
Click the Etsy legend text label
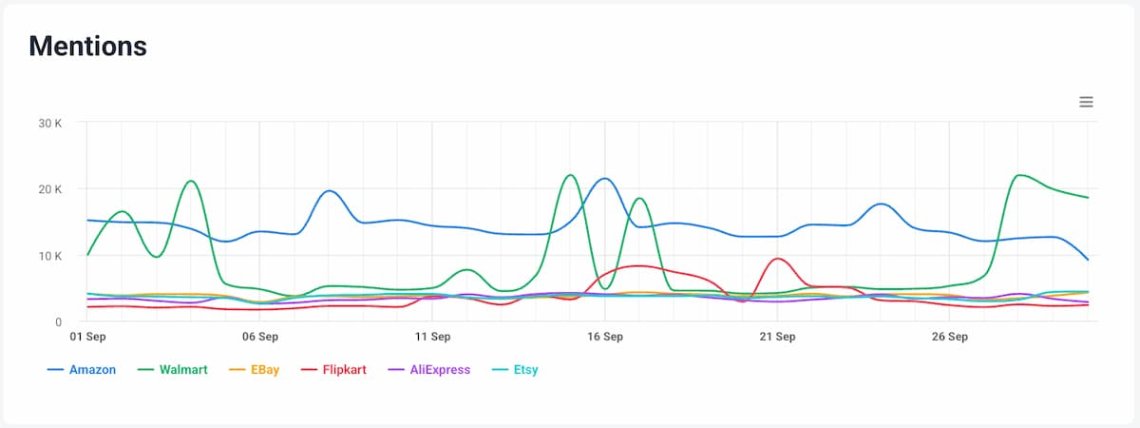coord(525,370)
